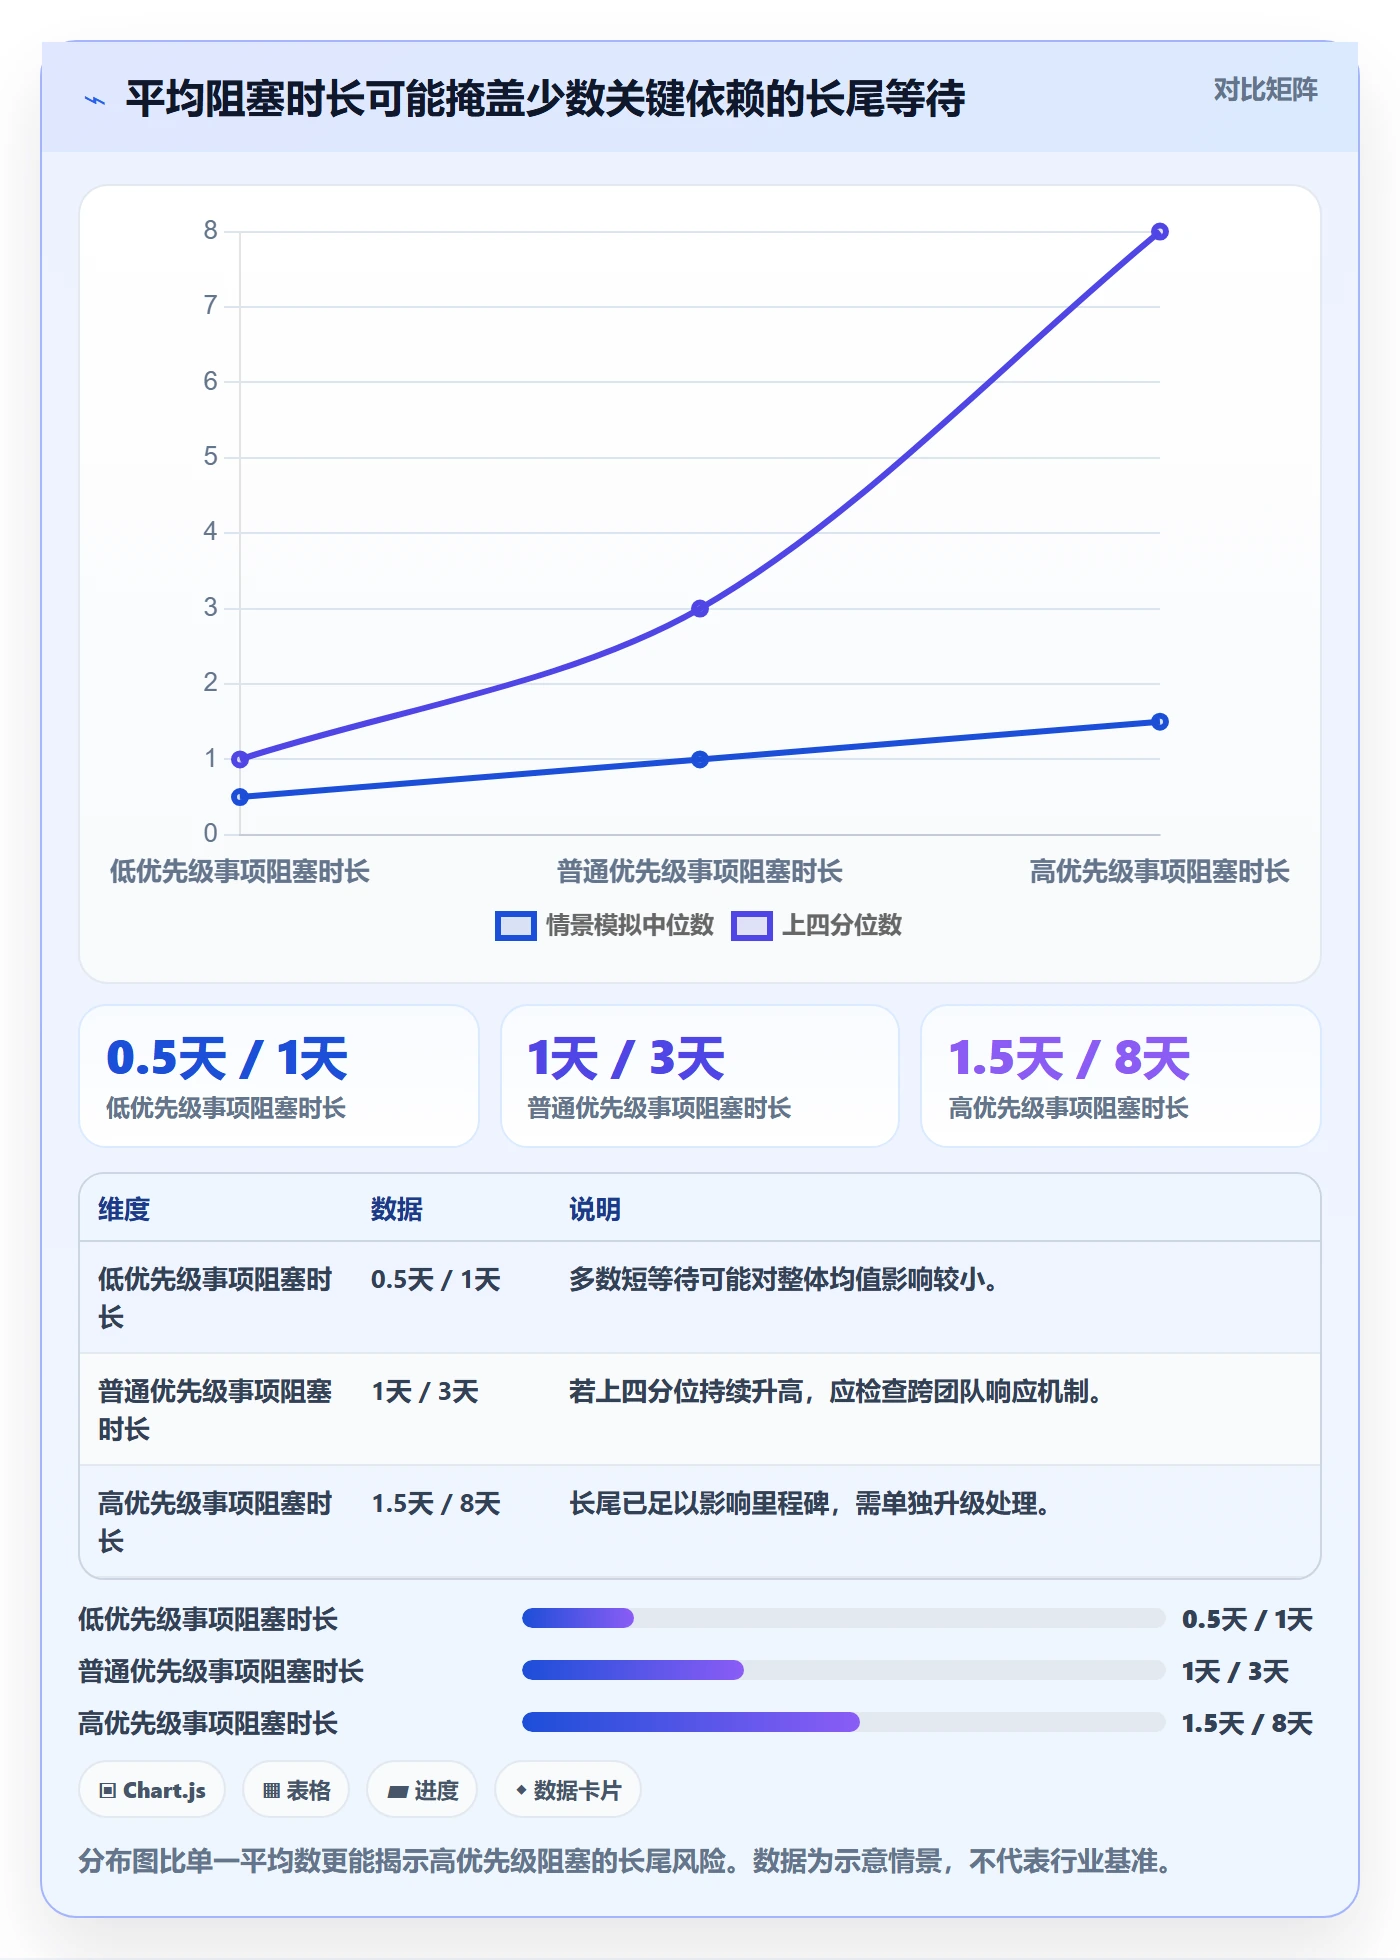This screenshot has width=1400, height=1960.
Task: Click table cell 多数短等待可能对整体均值影响较小。
Action: click(x=785, y=1279)
